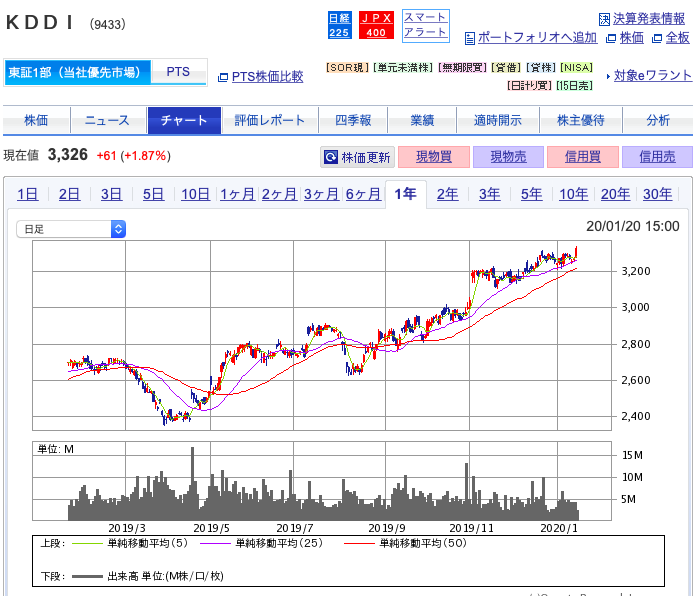Click the SOR現 tag
The height and width of the screenshot is (596, 700).
[347, 67]
